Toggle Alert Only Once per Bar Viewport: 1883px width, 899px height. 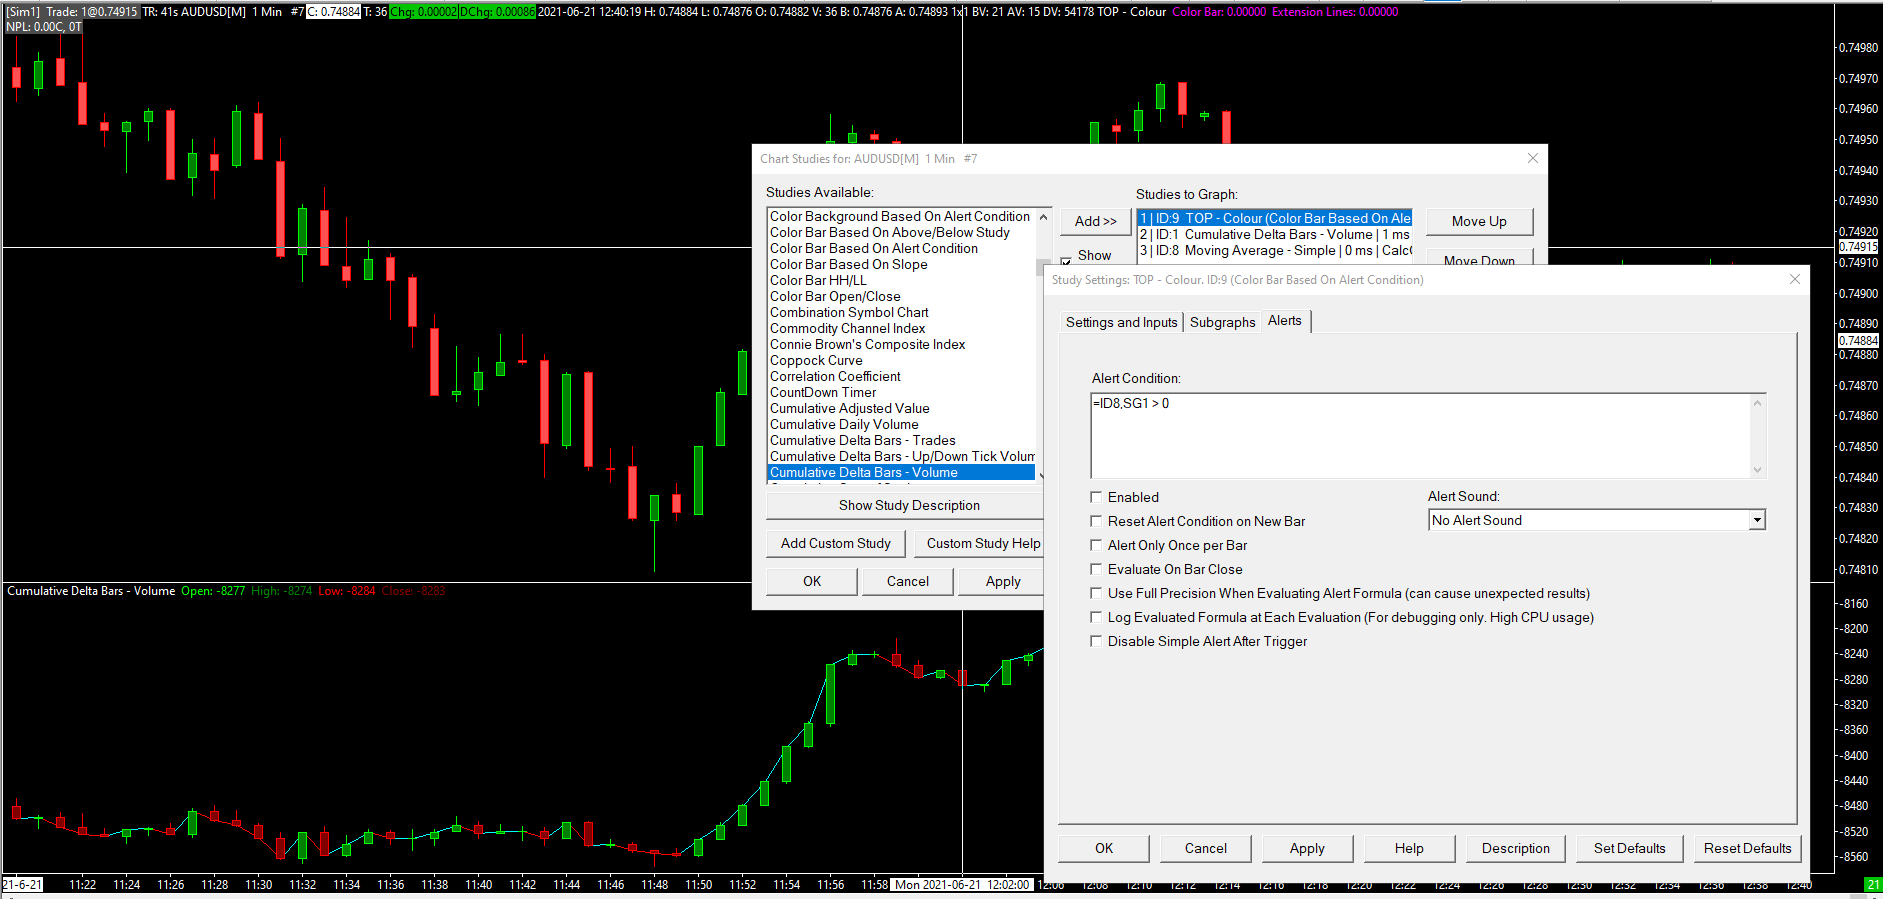coord(1096,545)
